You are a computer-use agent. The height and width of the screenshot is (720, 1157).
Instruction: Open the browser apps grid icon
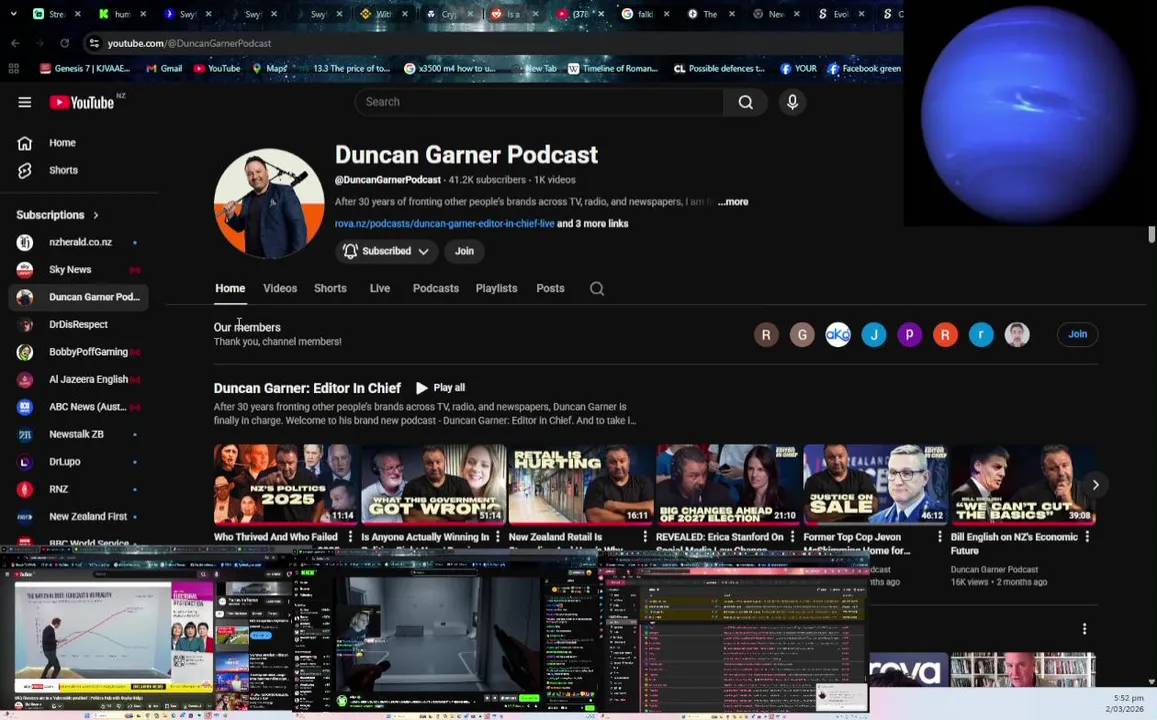click(x=13, y=69)
